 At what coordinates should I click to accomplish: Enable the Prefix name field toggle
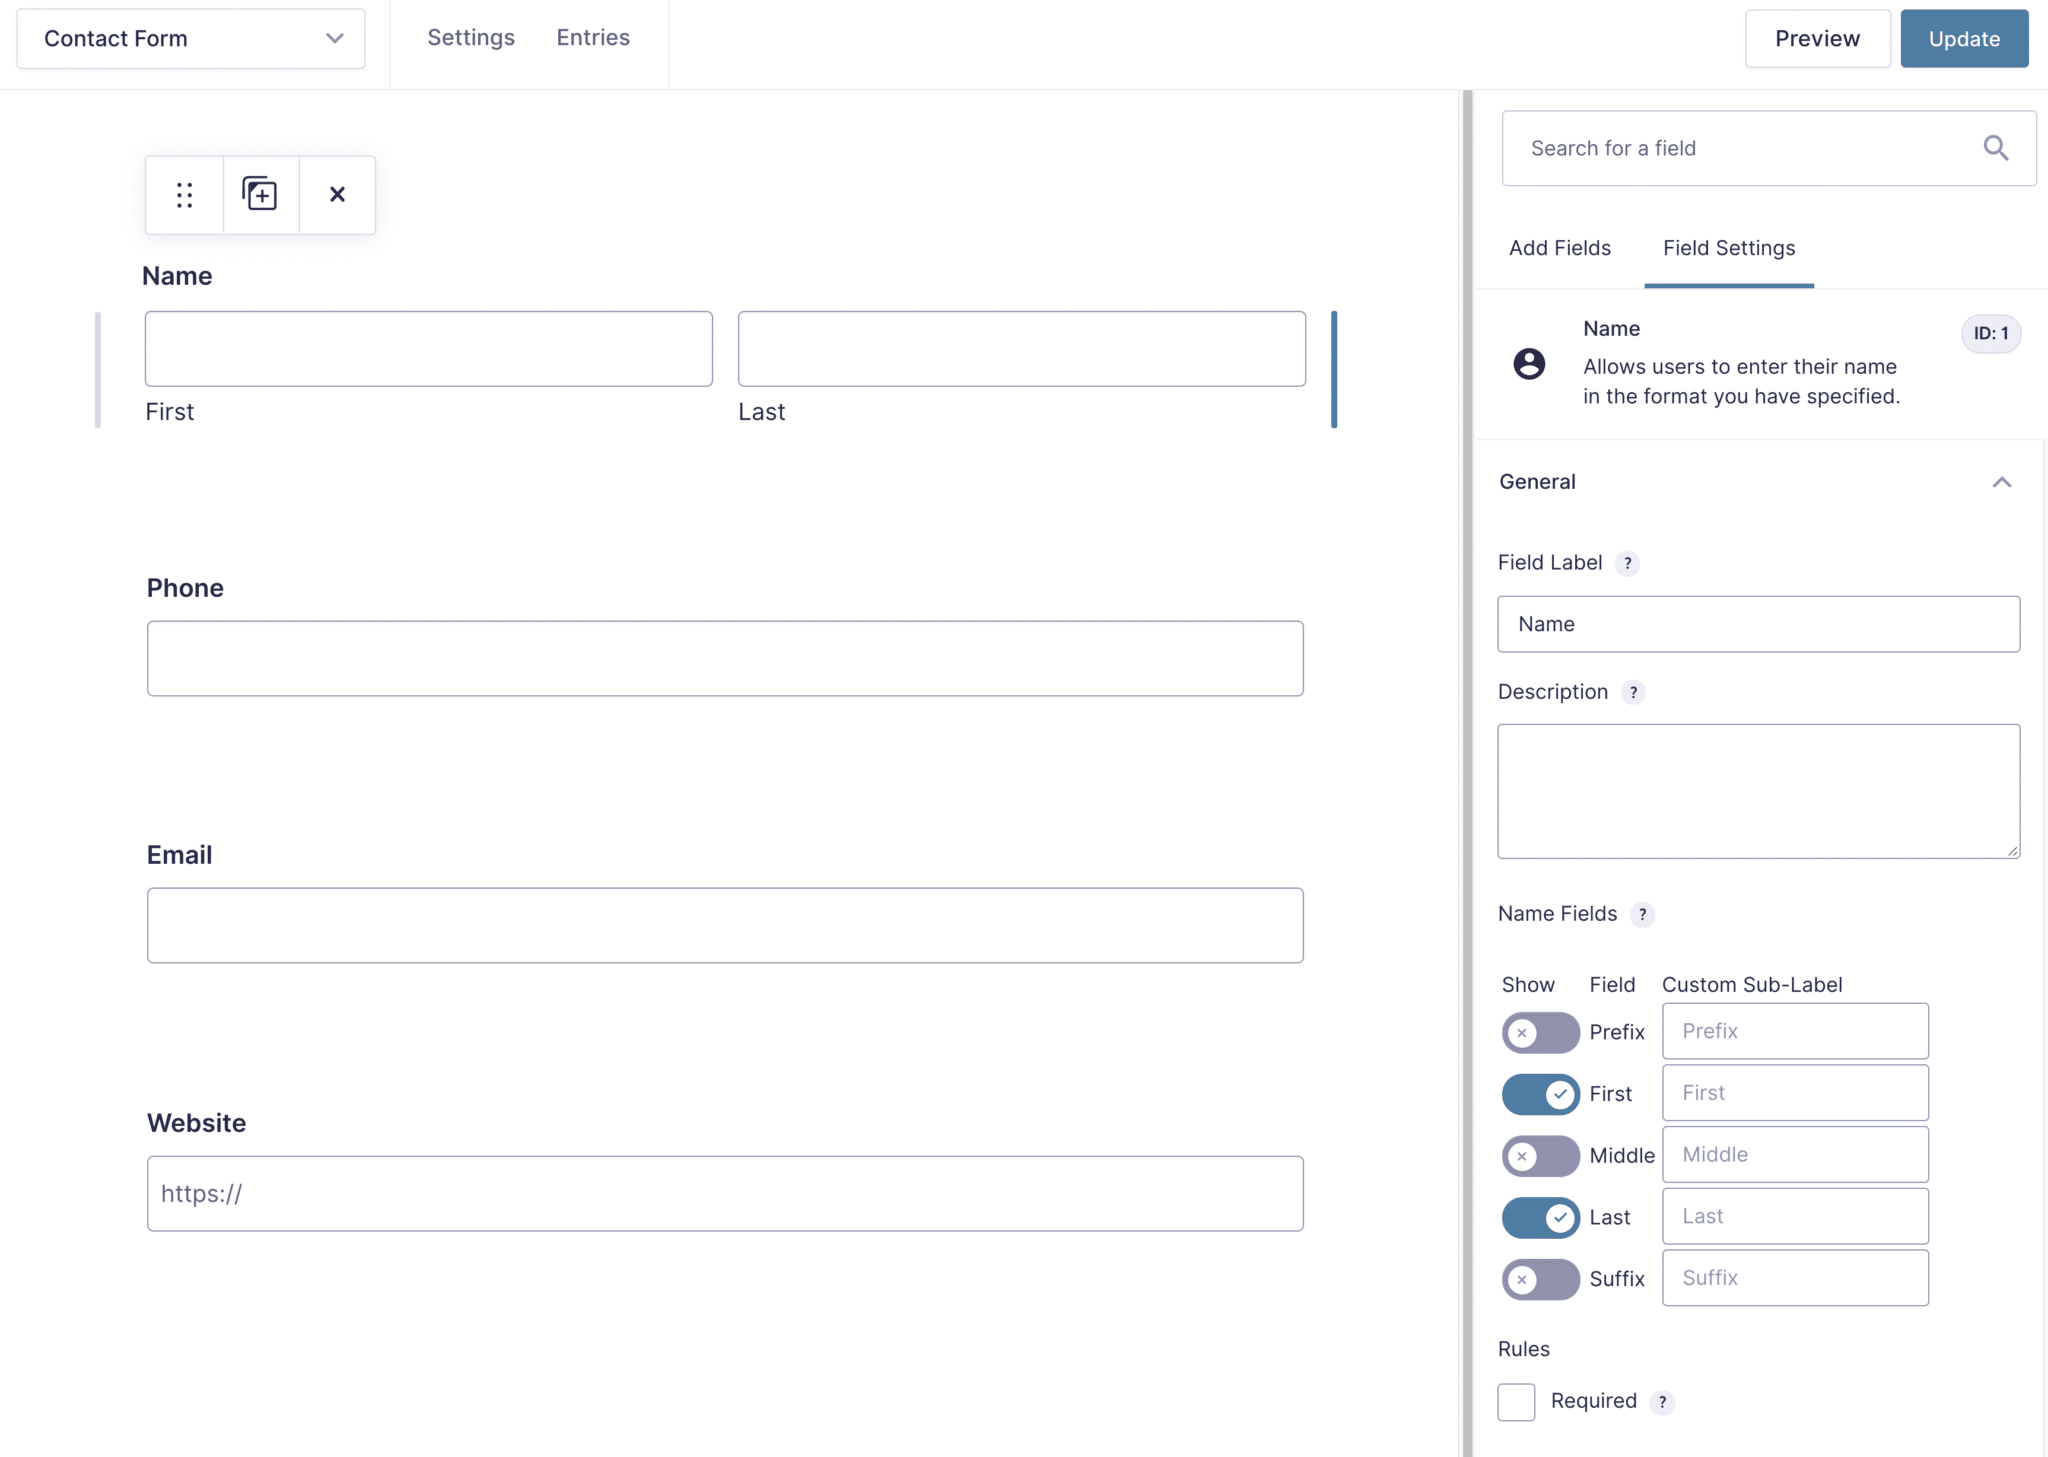[1540, 1033]
